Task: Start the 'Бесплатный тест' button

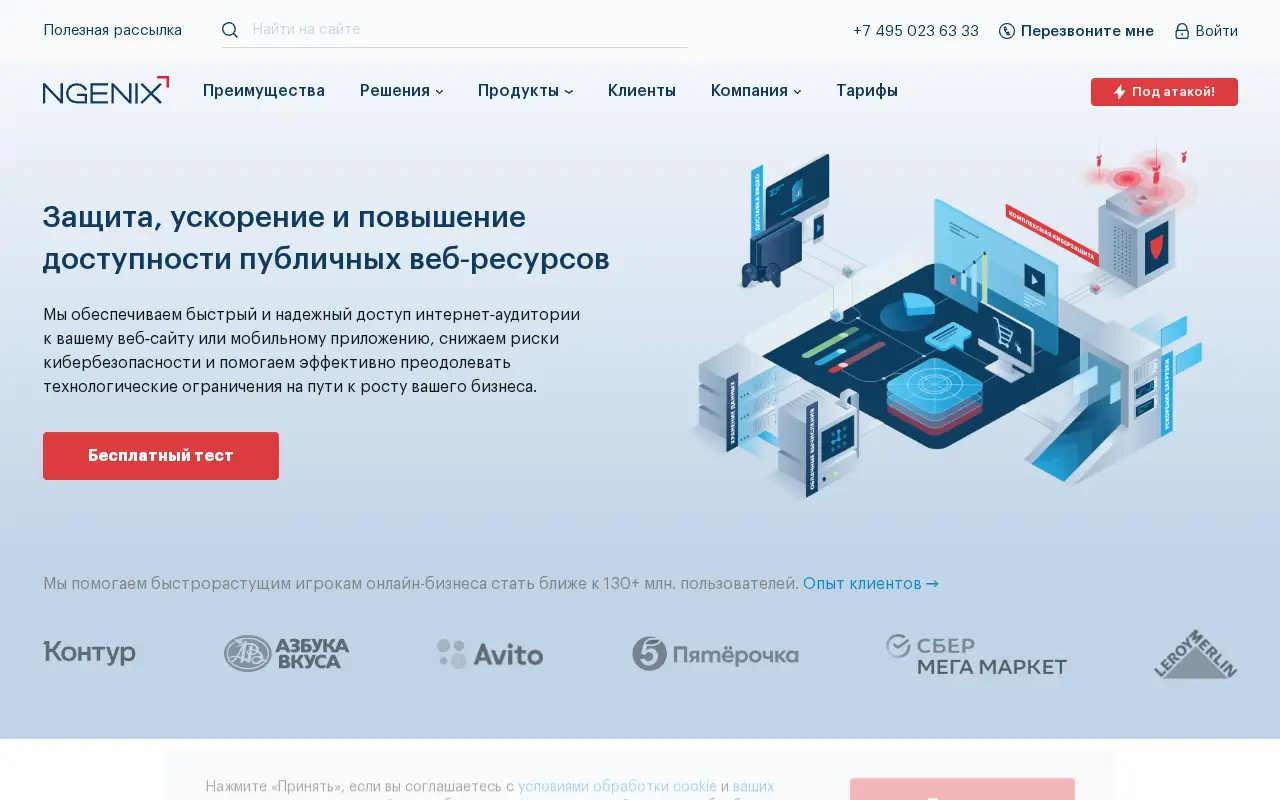Action: click(161, 456)
